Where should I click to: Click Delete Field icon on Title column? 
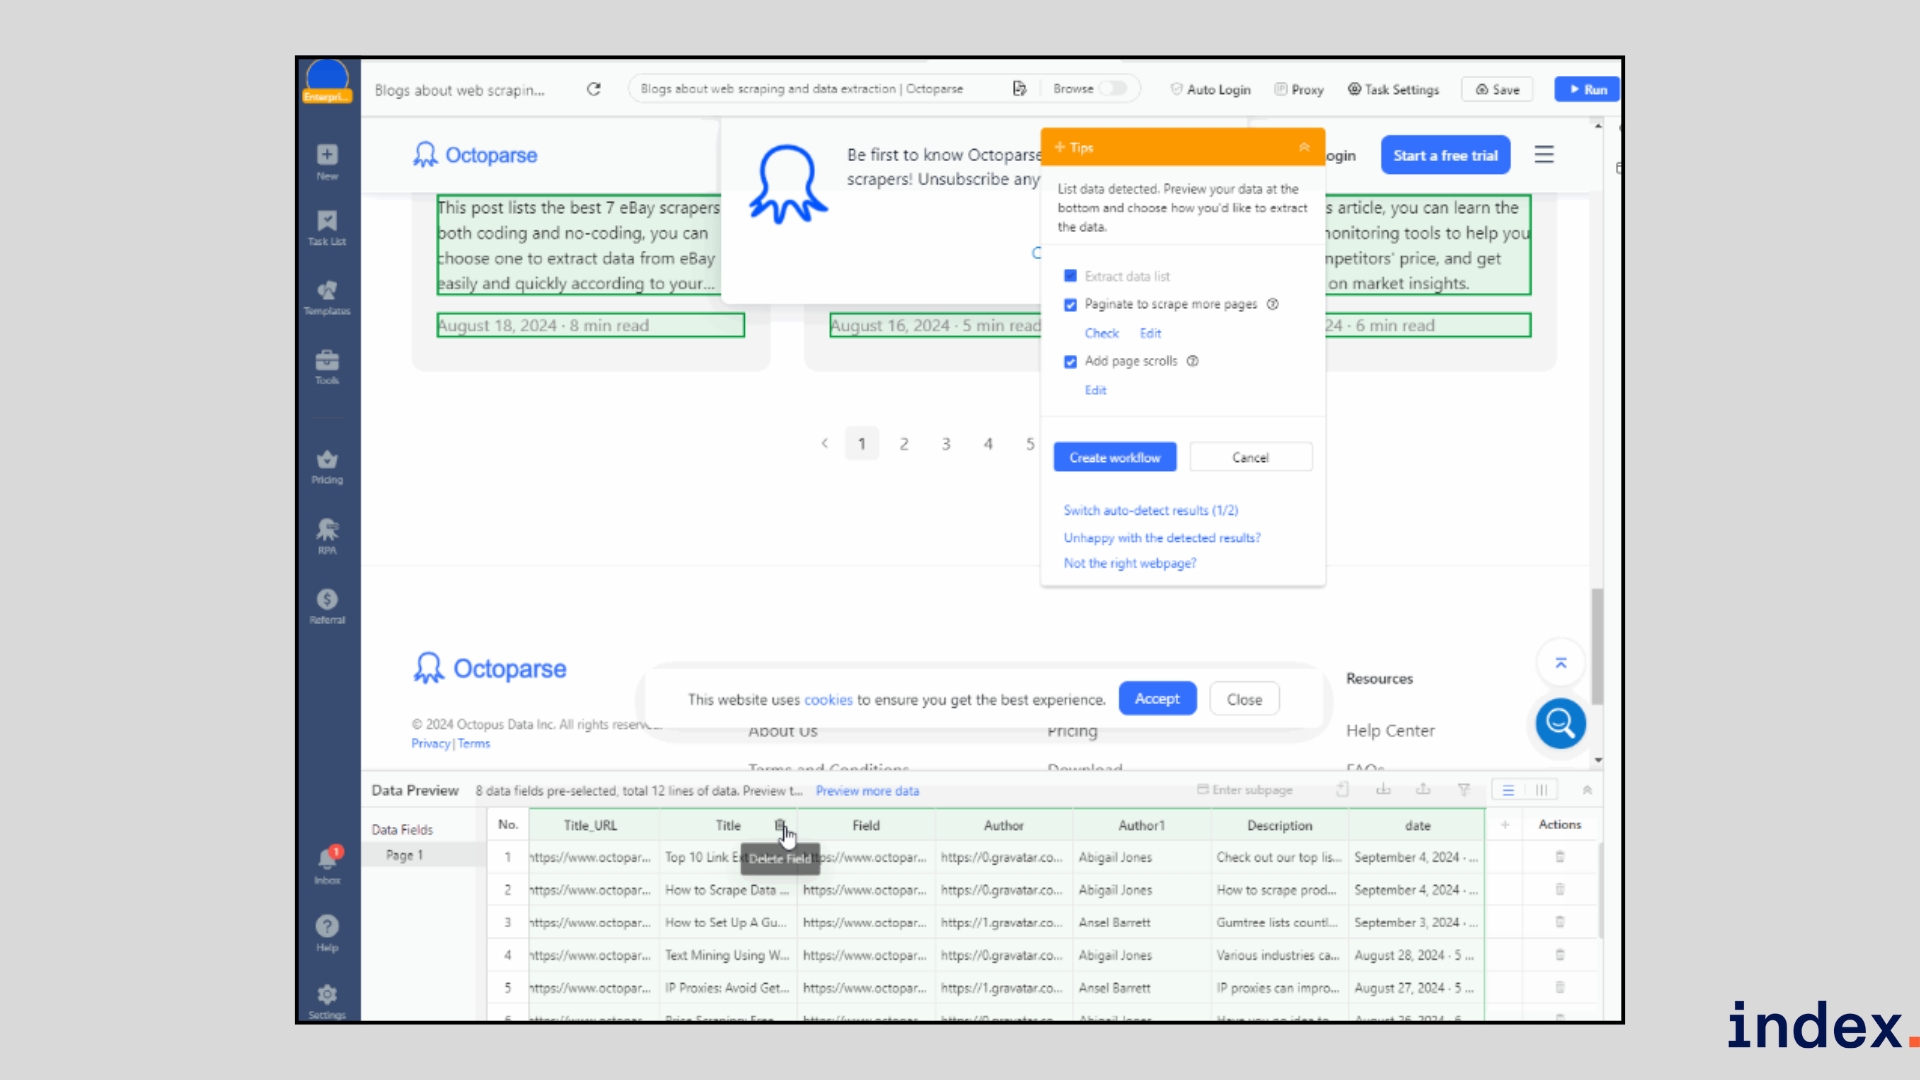click(x=780, y=826)
